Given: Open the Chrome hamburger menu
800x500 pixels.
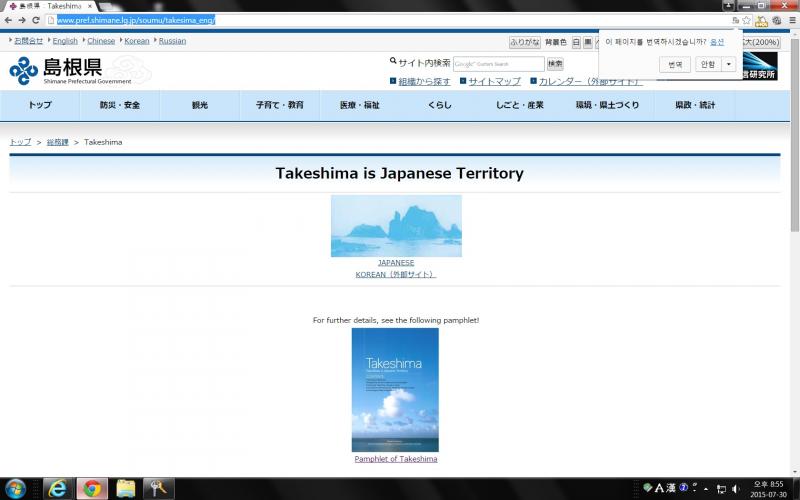Looking at the screenshot, I should pyautogui.click(x=791, y=20).
